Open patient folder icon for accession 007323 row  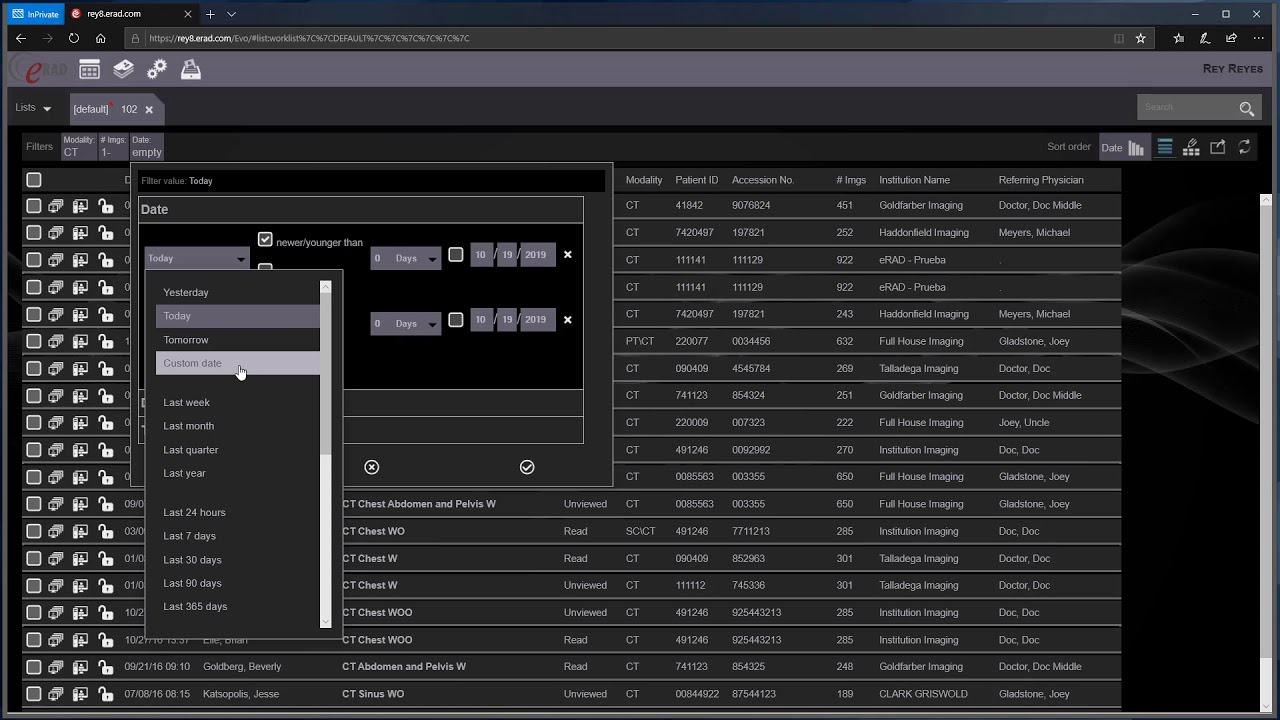point(80,422)
